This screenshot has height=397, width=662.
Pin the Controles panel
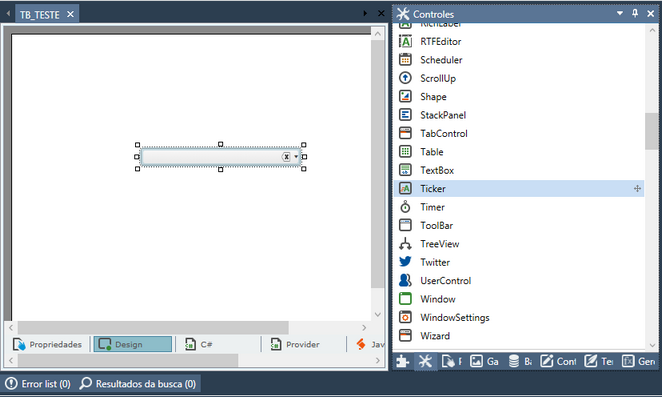coord(635,13)
